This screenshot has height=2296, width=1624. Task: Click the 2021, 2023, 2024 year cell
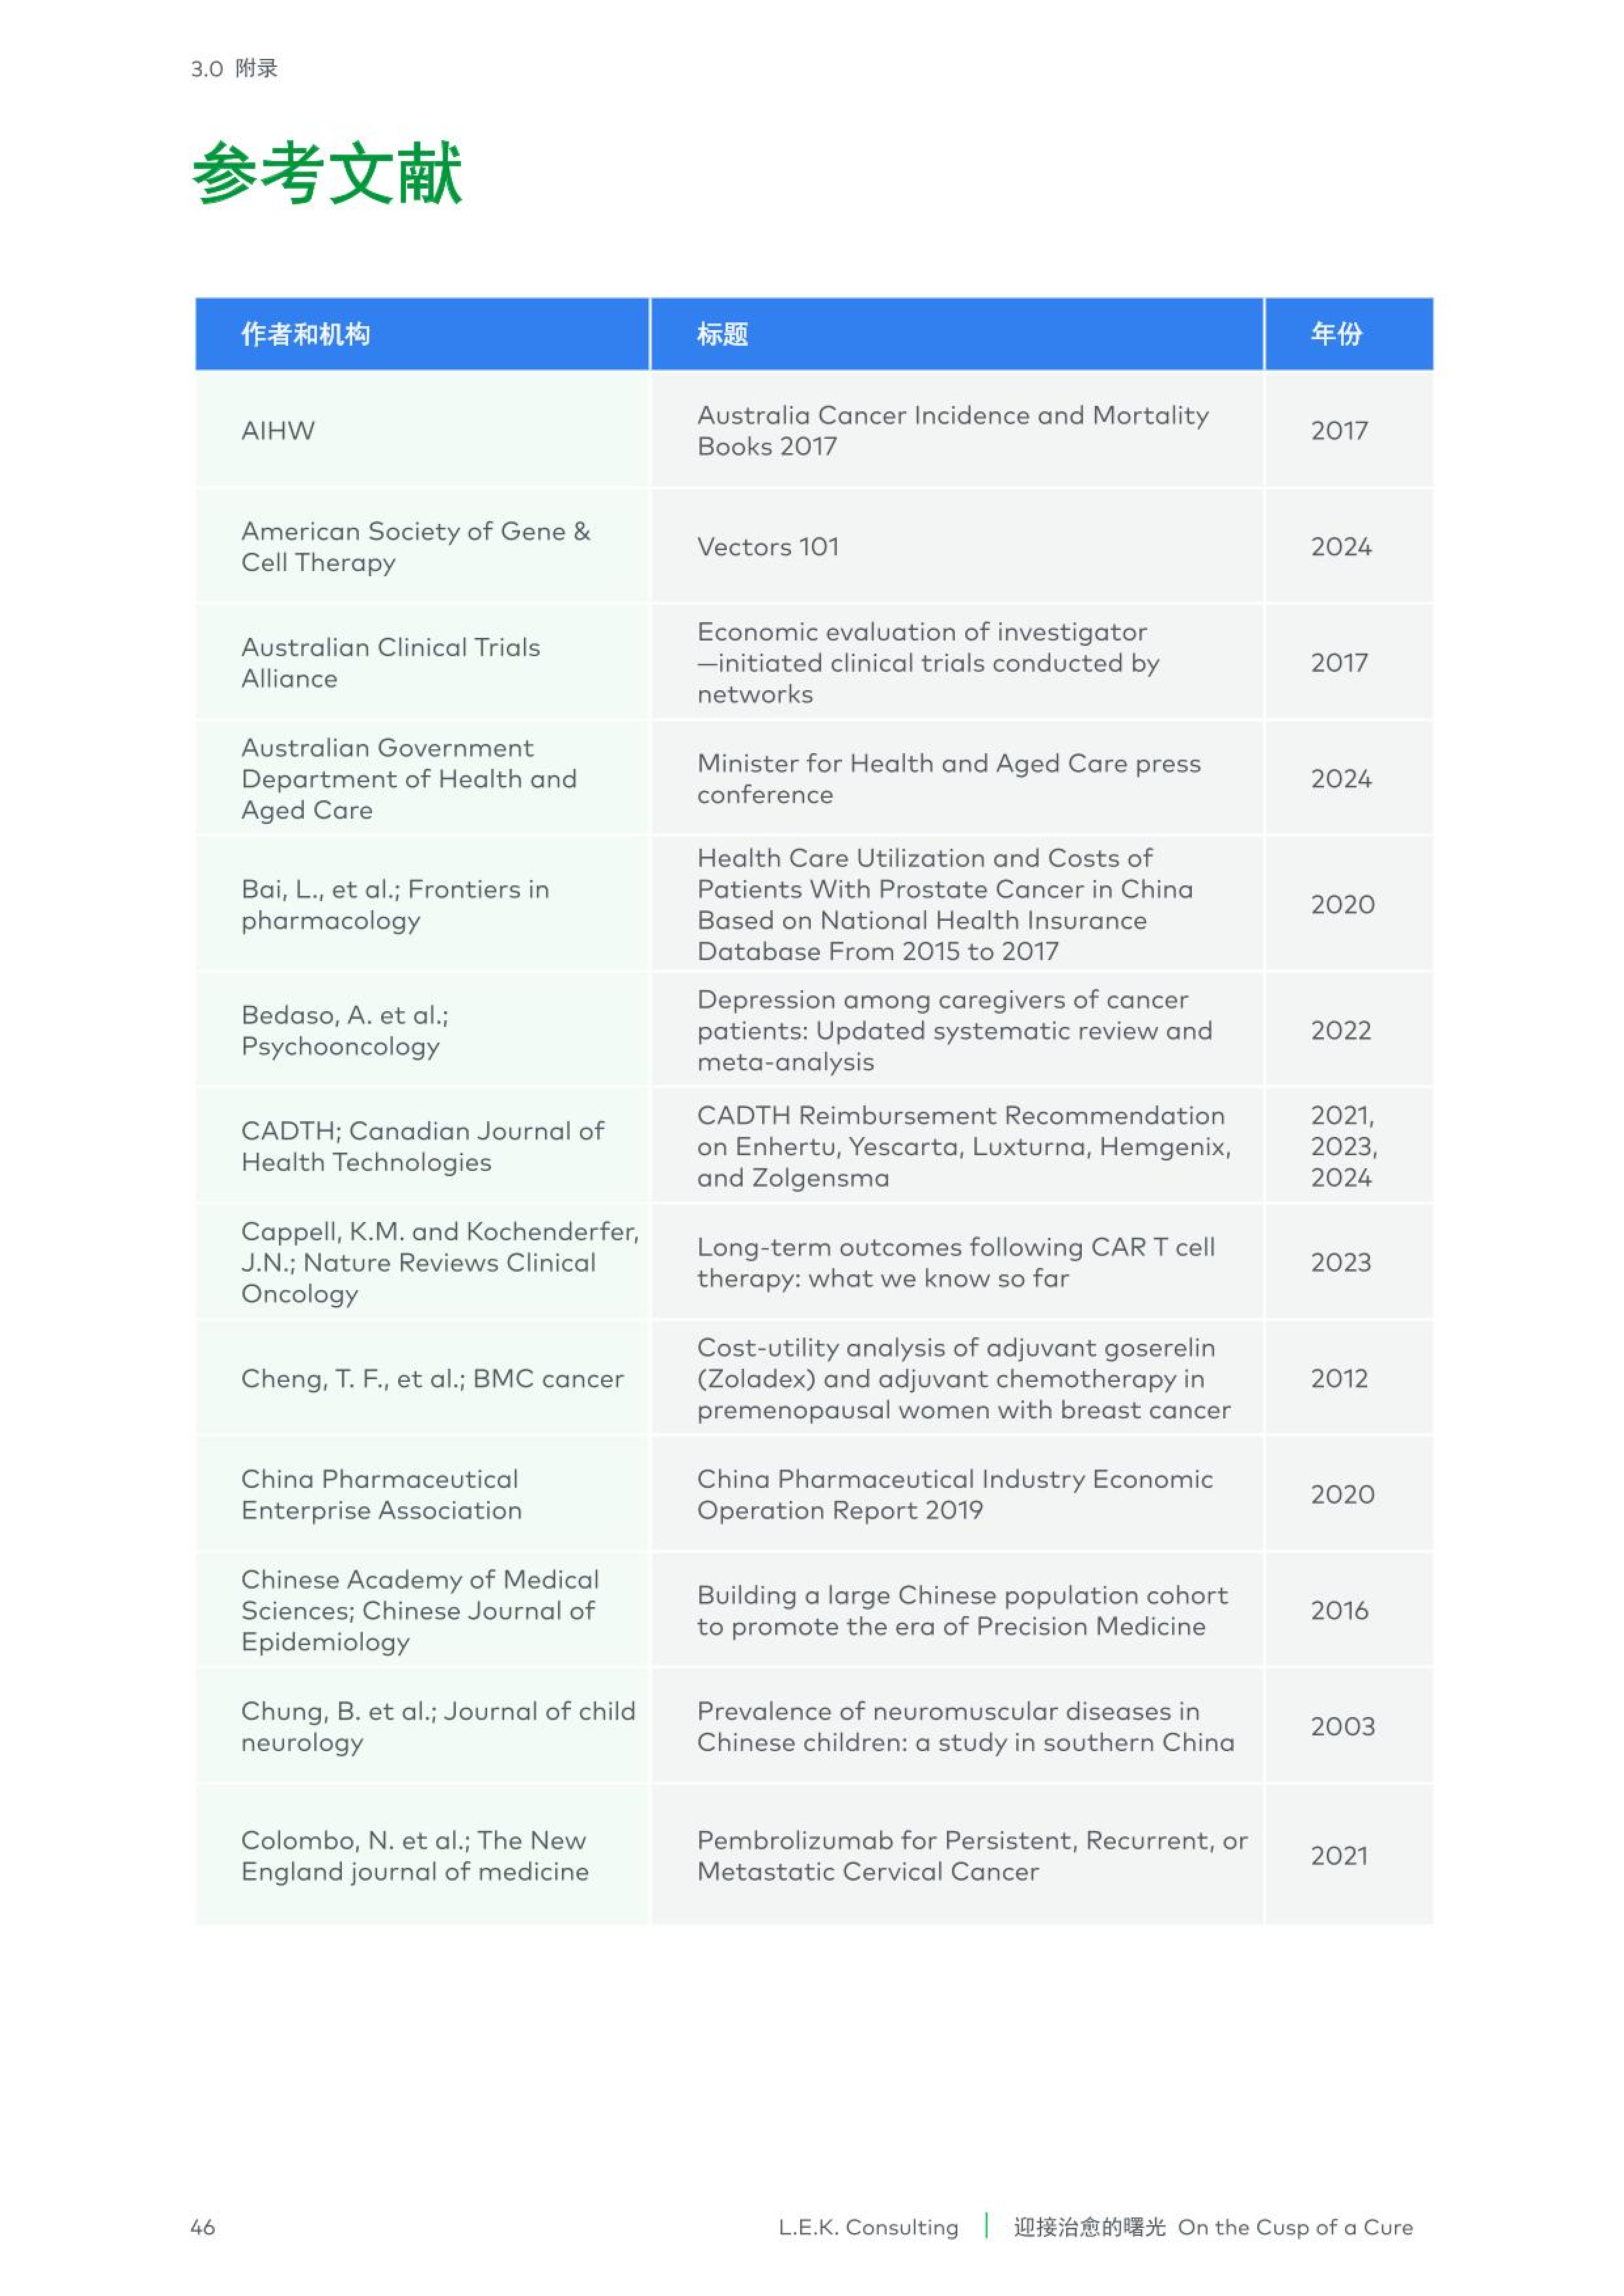(x=1343, y=1146)
